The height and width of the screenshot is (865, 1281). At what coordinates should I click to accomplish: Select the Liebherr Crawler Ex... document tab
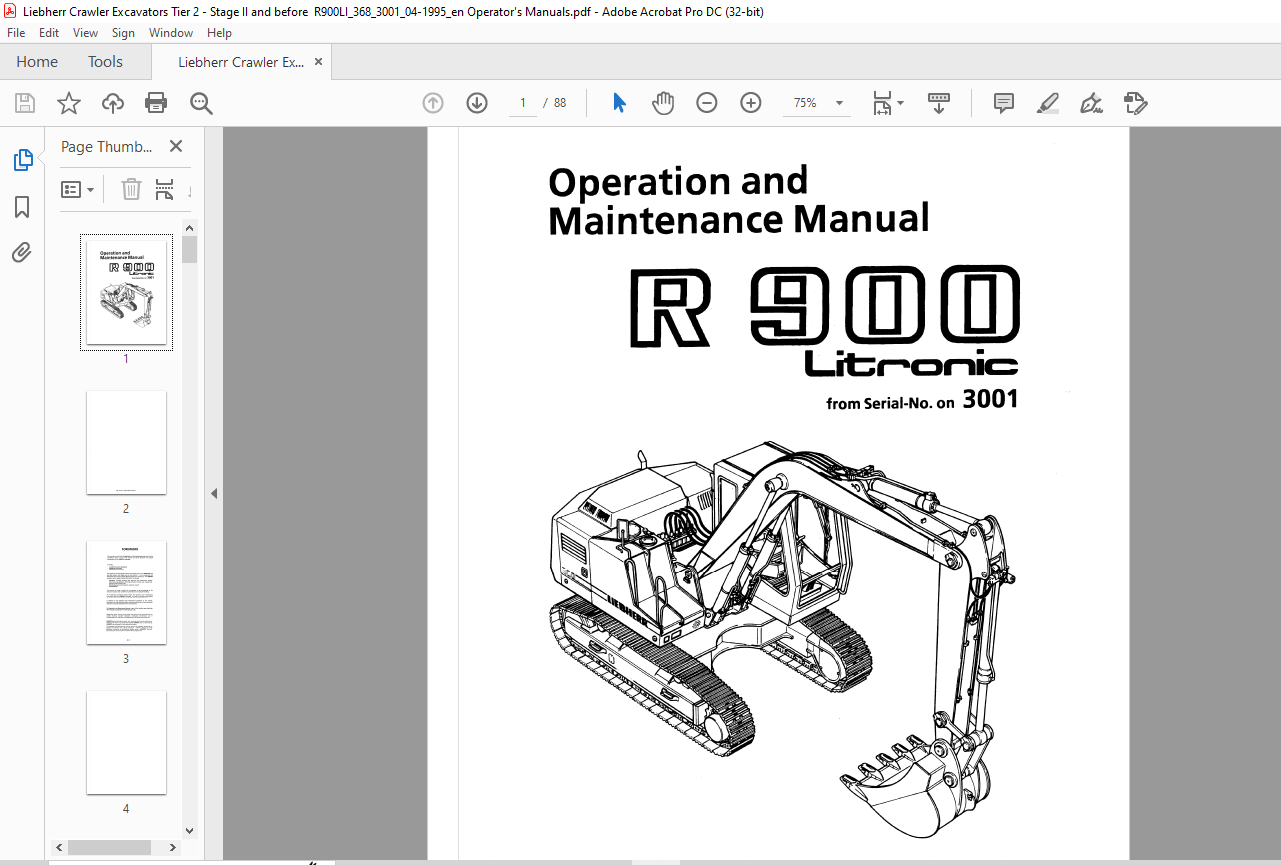(241, 62)
